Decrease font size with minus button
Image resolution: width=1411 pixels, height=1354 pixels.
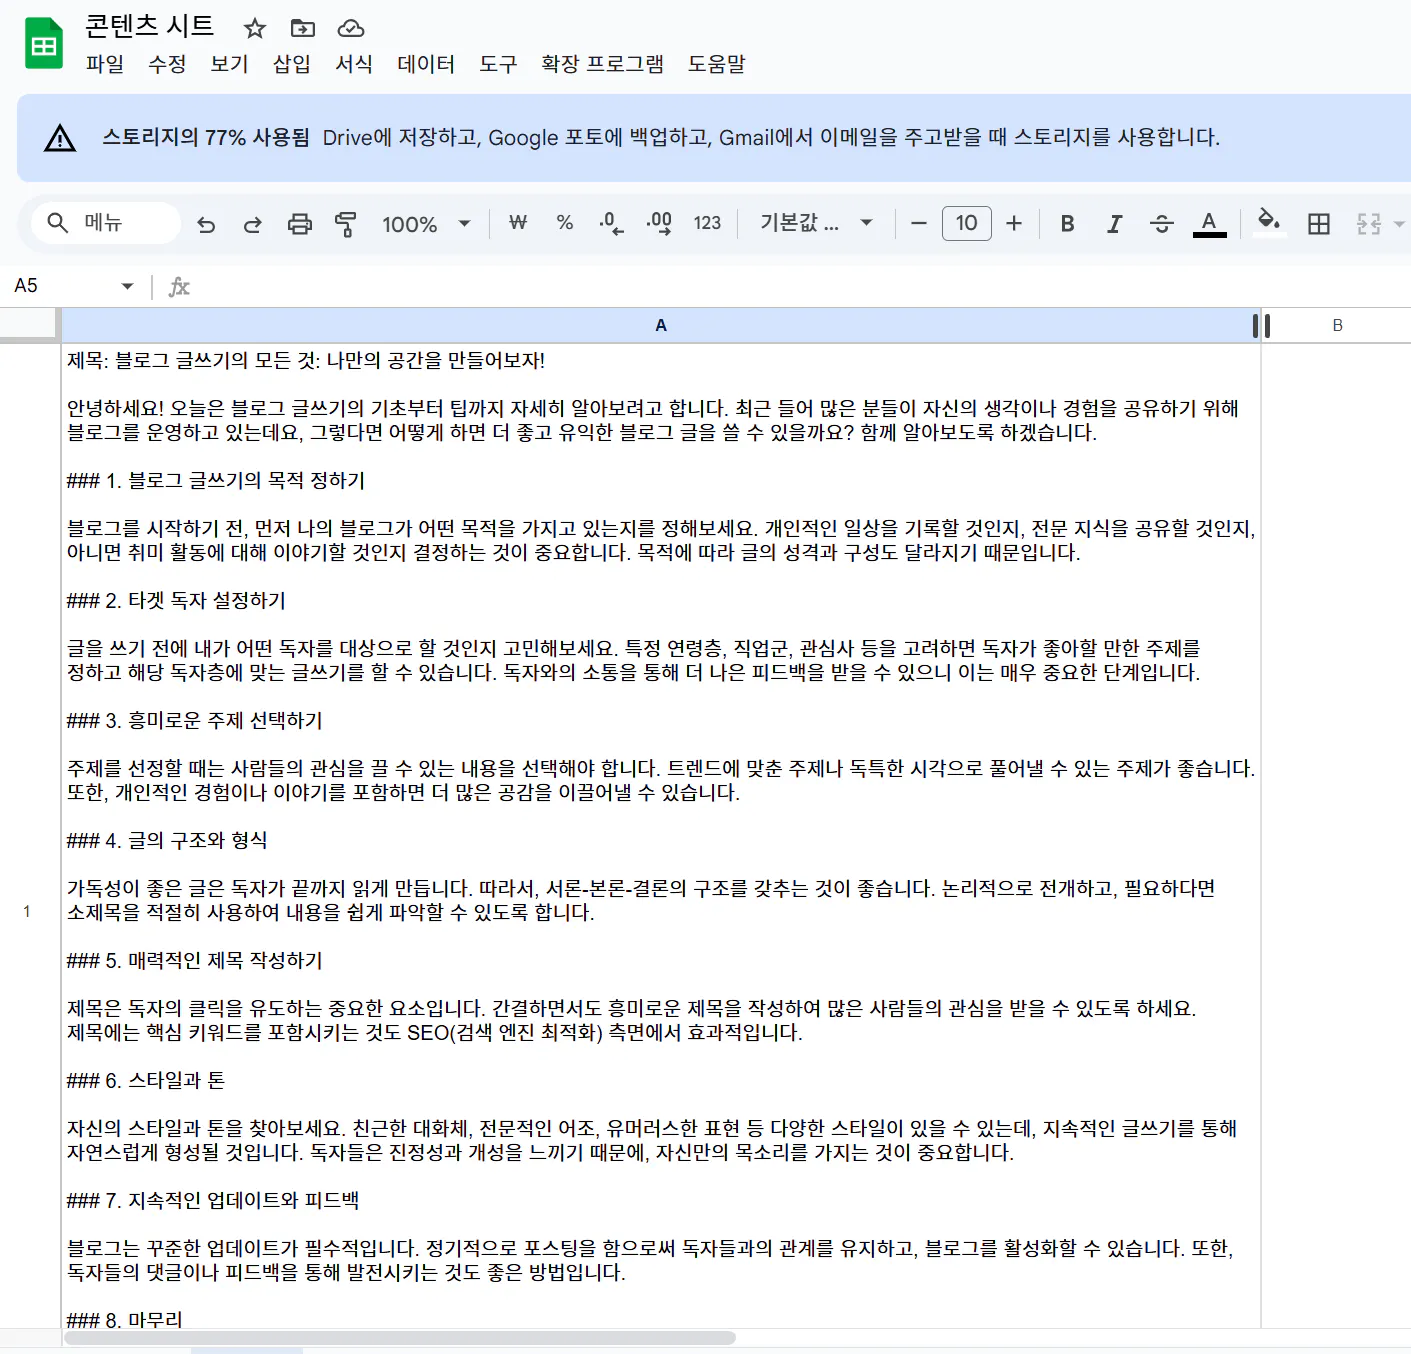click(919, 223)
